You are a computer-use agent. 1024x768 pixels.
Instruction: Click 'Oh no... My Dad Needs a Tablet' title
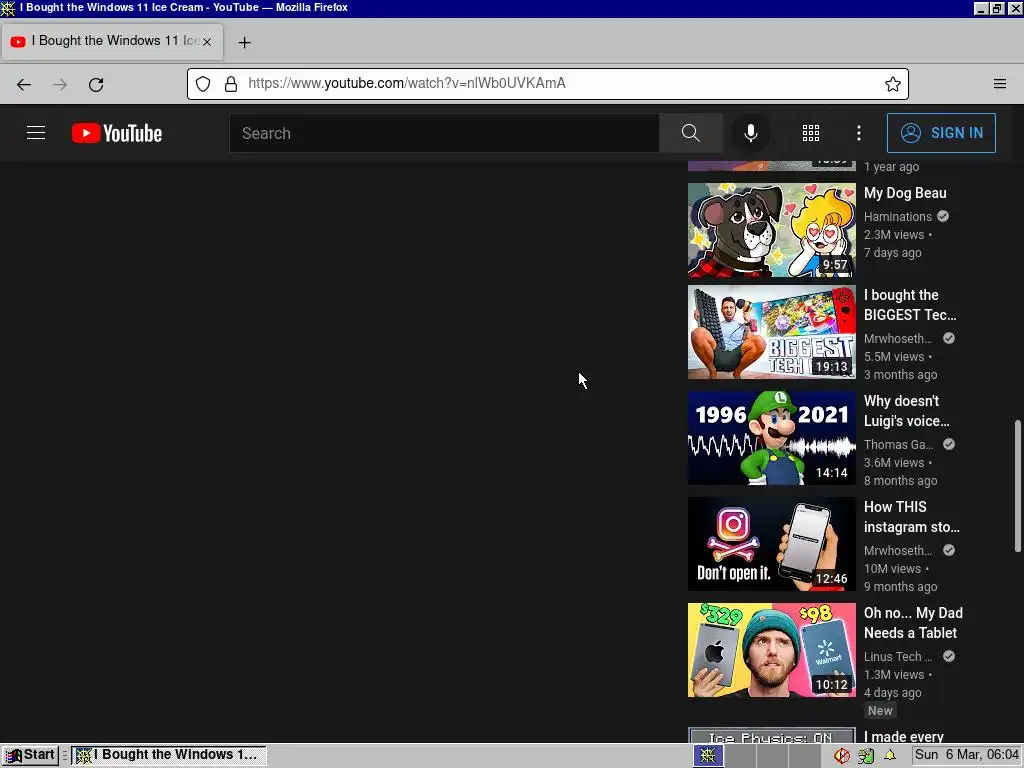tap(913, 623)
